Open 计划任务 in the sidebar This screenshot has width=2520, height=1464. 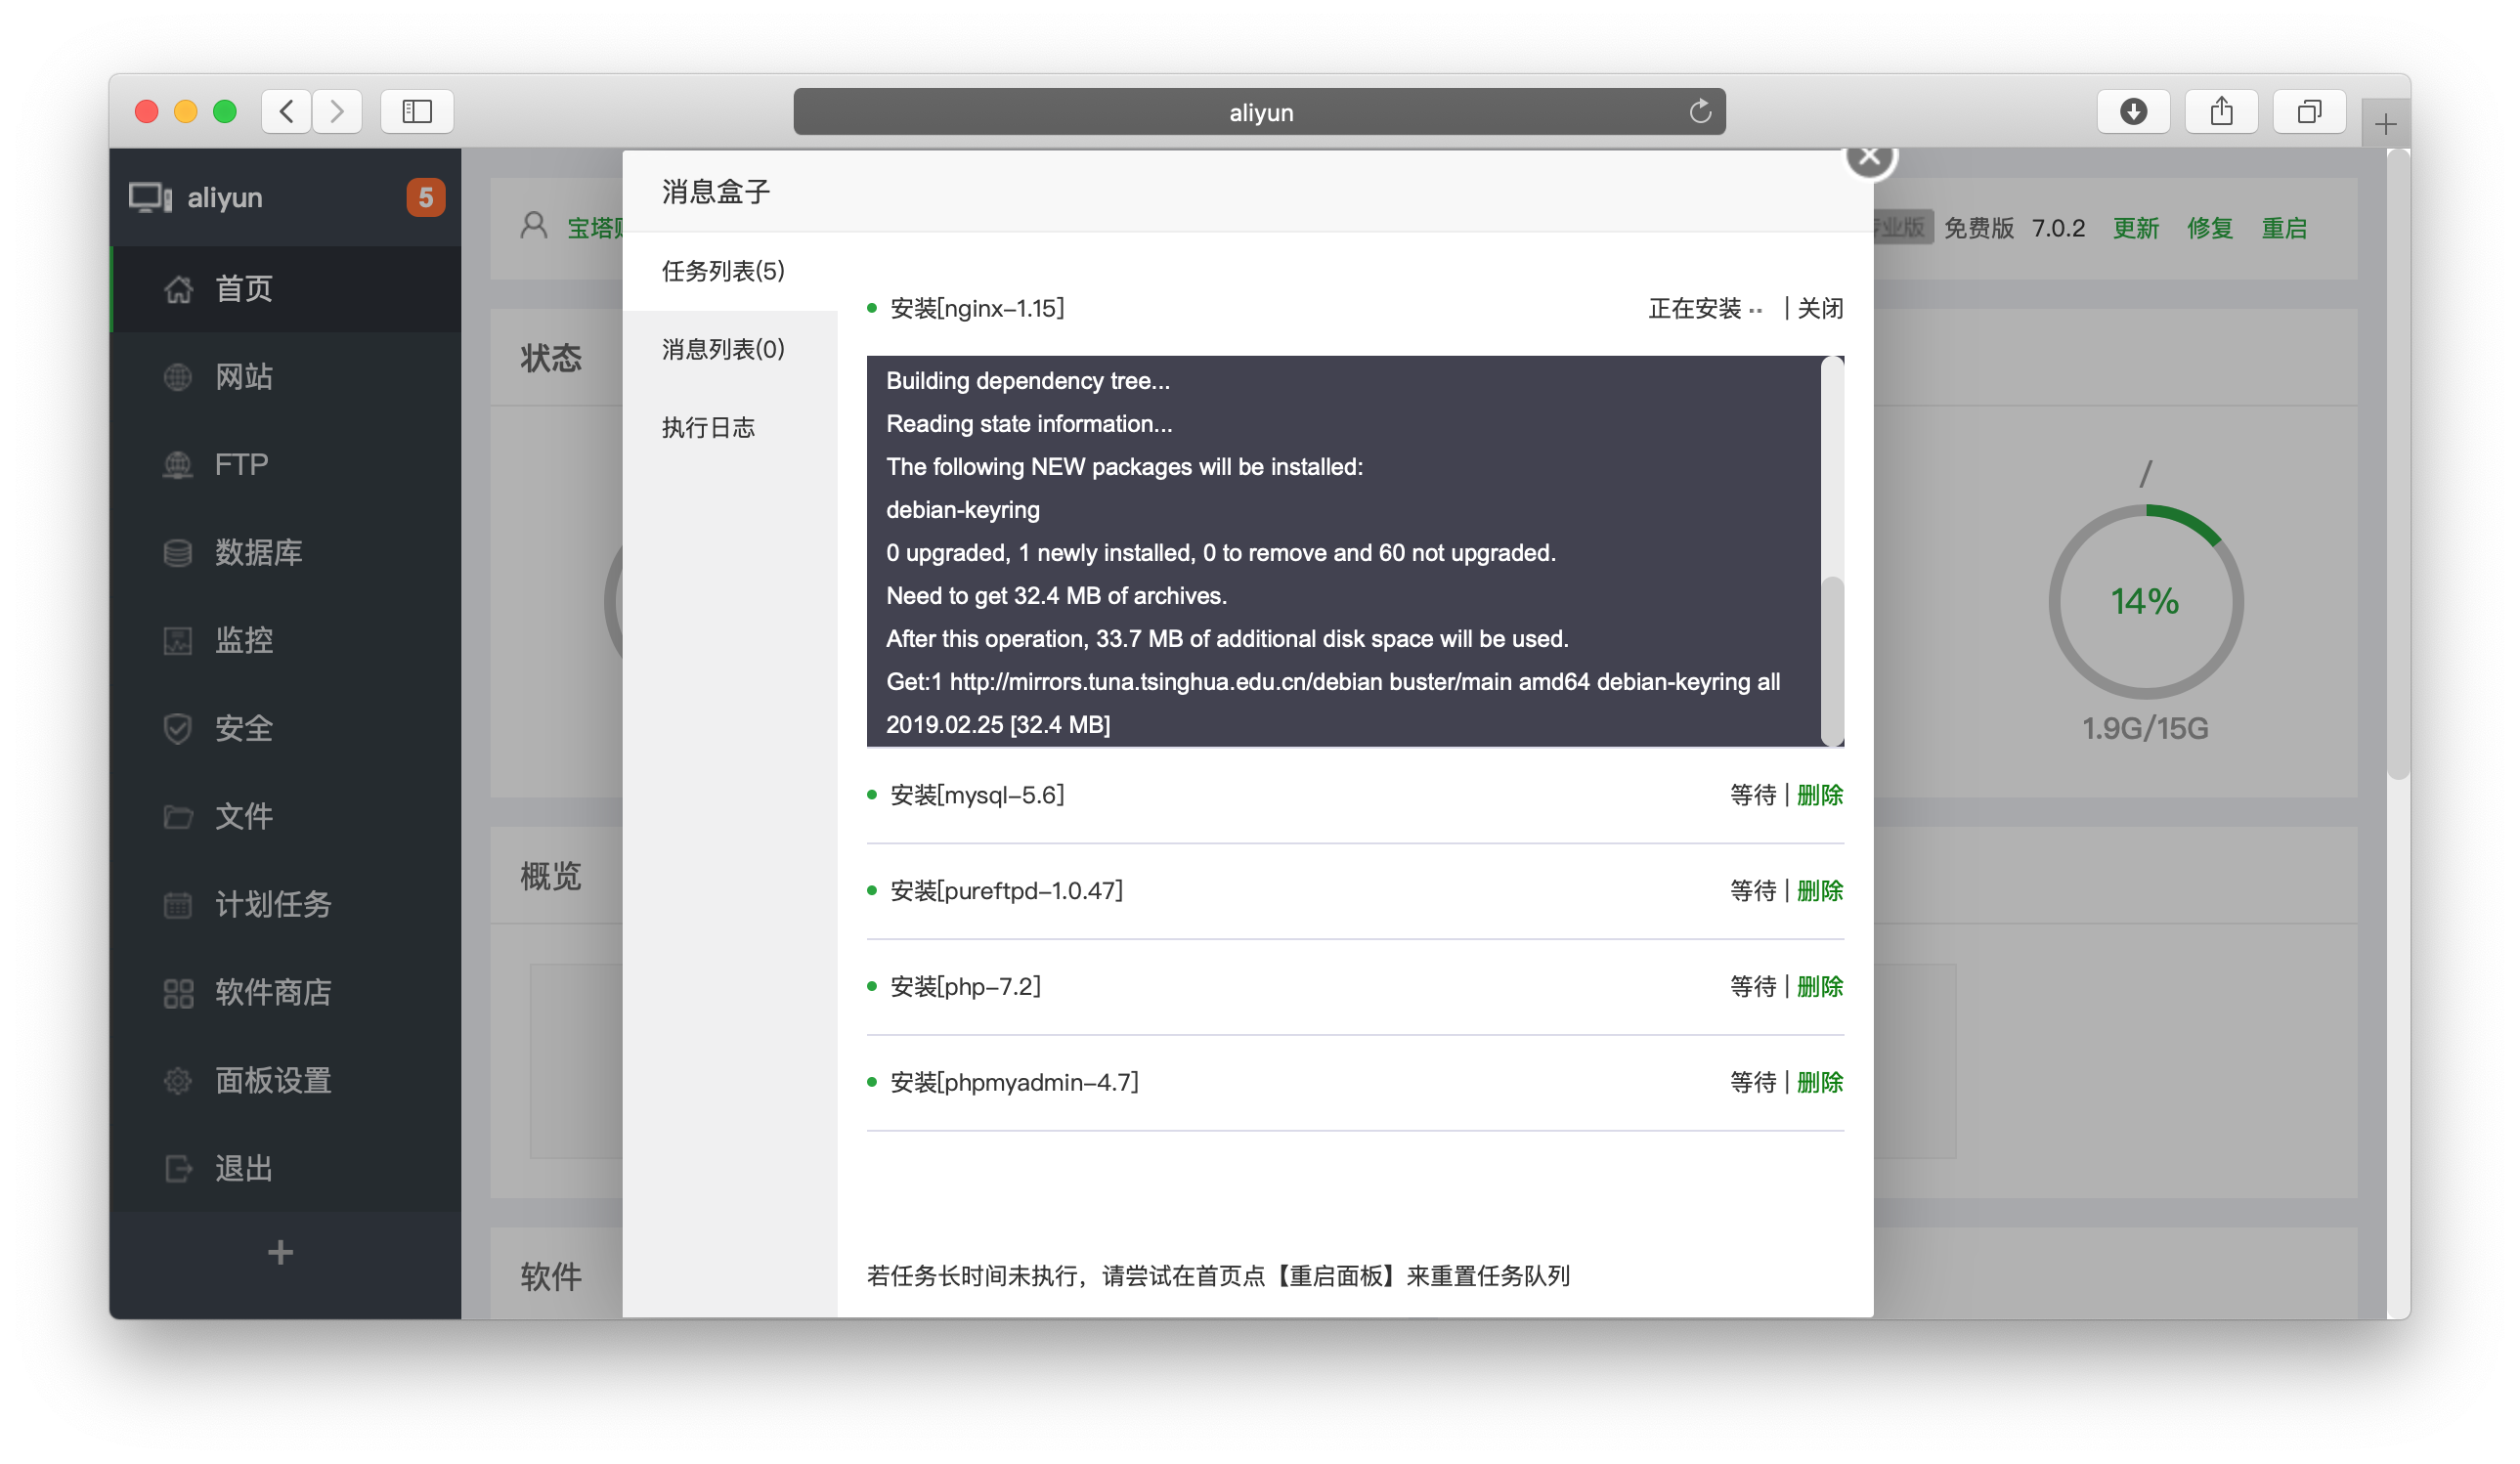(285, 905)
